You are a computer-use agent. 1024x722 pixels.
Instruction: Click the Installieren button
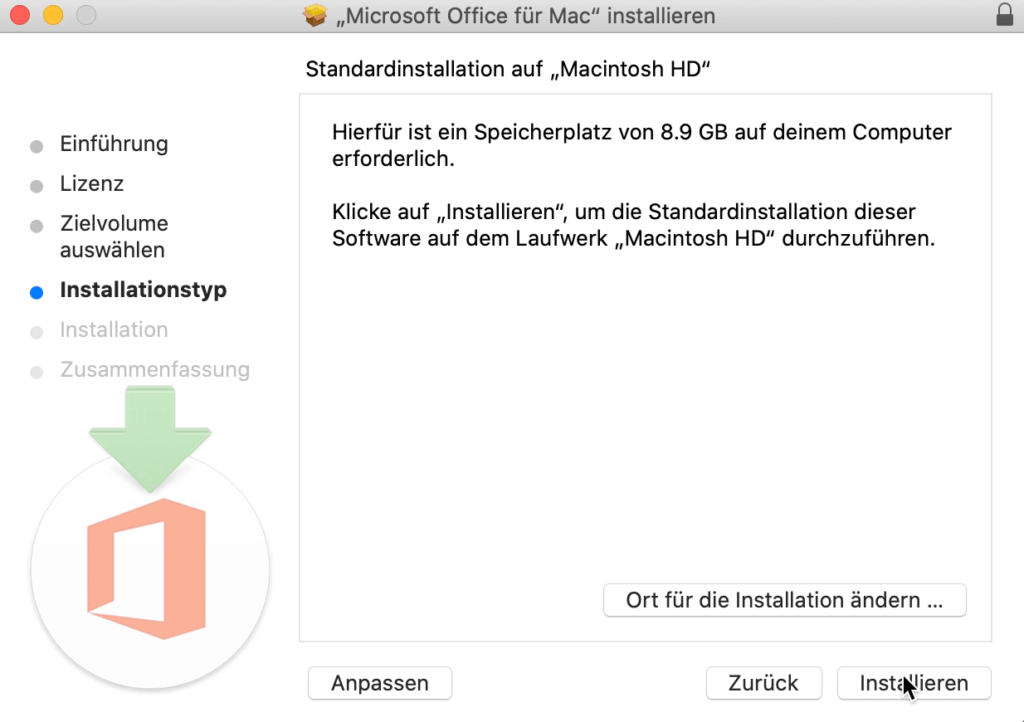913,683
